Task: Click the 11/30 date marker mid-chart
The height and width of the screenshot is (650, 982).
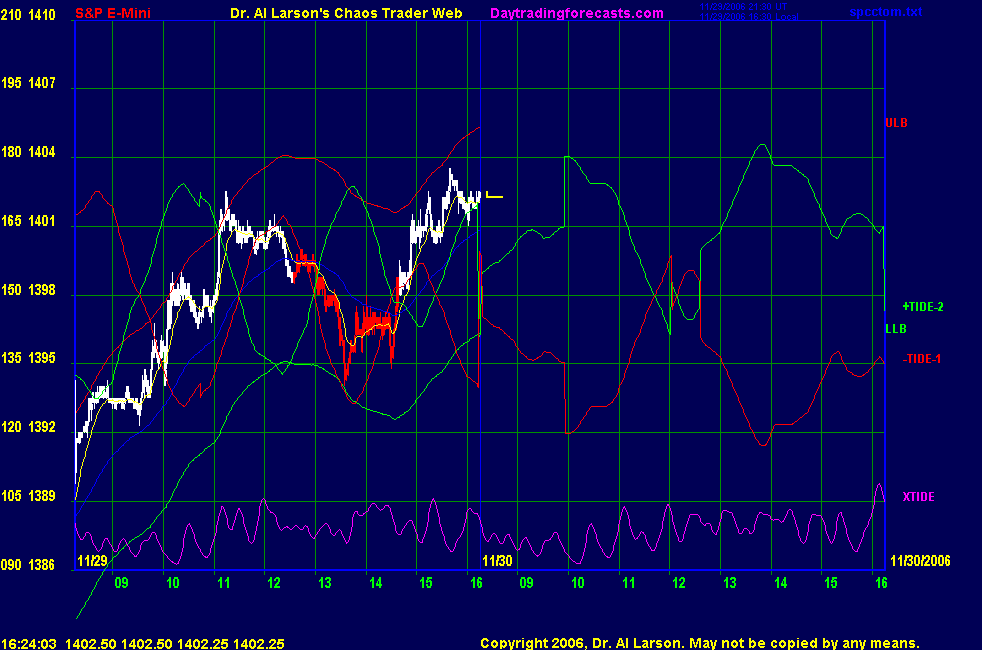Action: (497, 560)
